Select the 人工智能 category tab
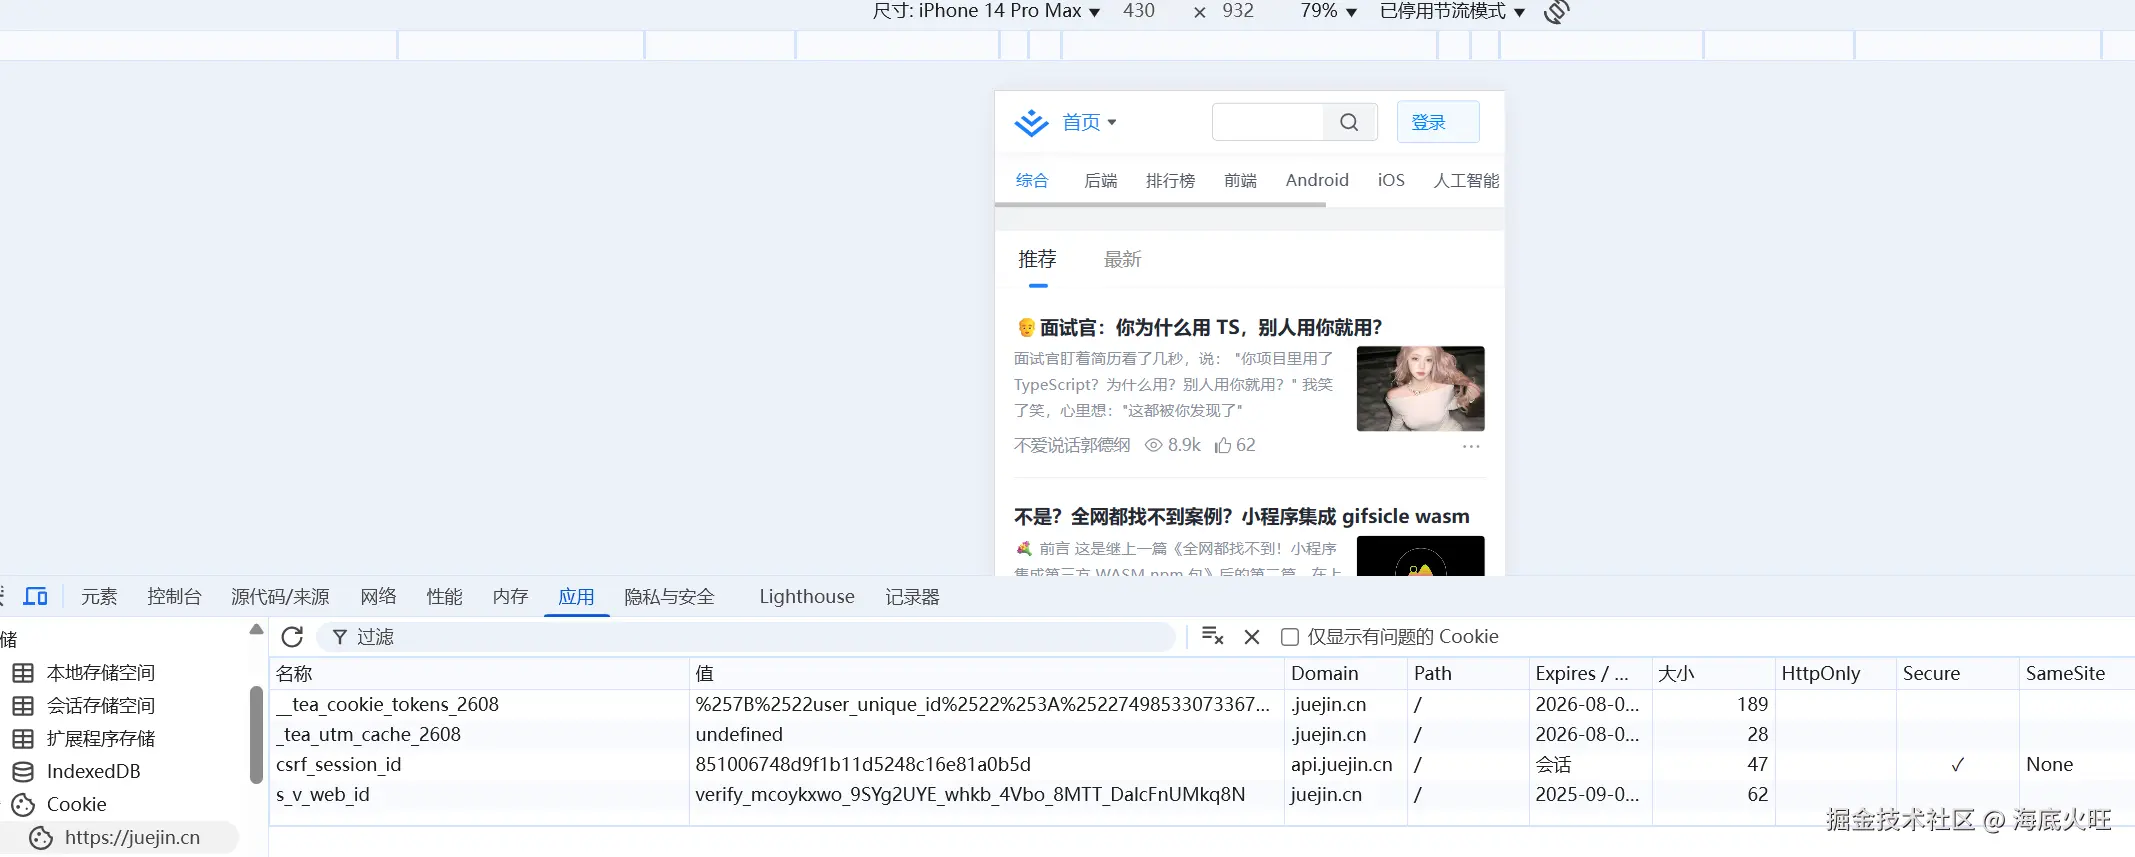This screenshot has height=857, width=2135. pyautogui.click(x=1466, y=180)
